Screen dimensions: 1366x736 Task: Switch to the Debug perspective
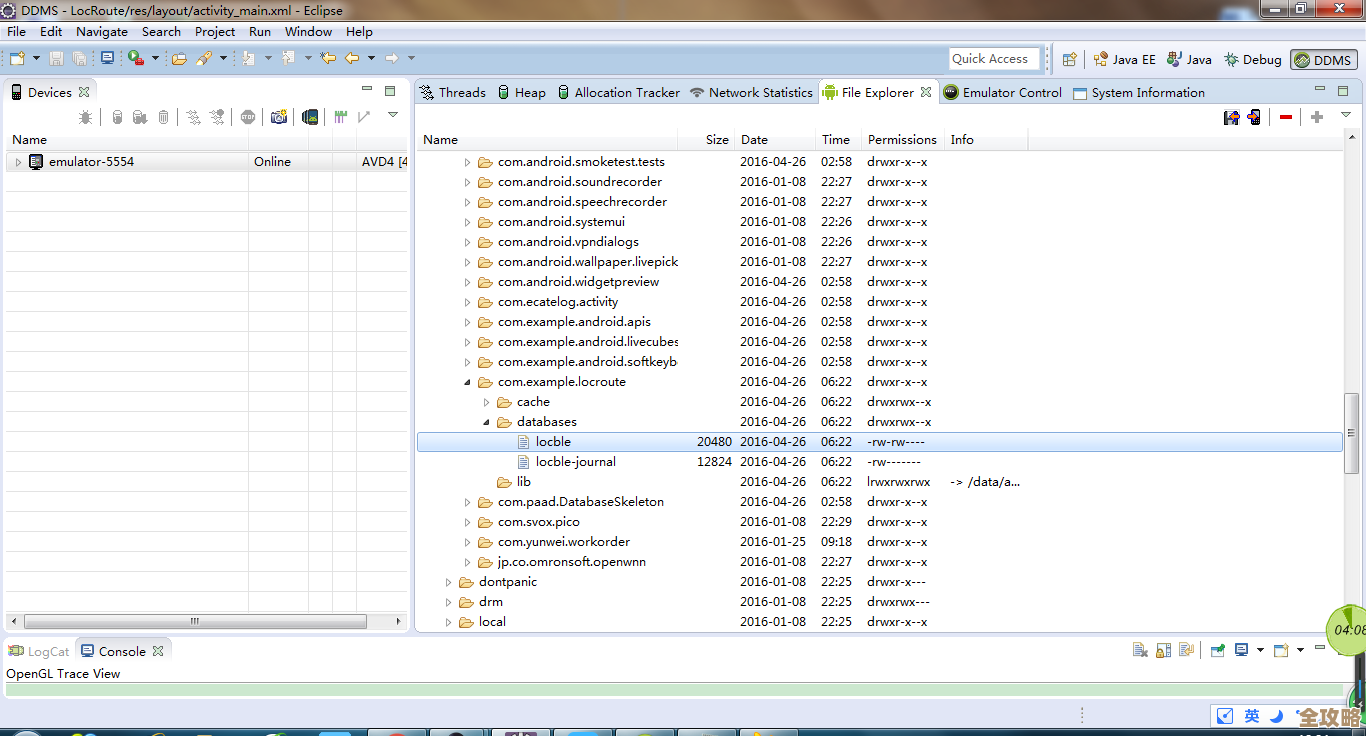[x=1252, y=59]
